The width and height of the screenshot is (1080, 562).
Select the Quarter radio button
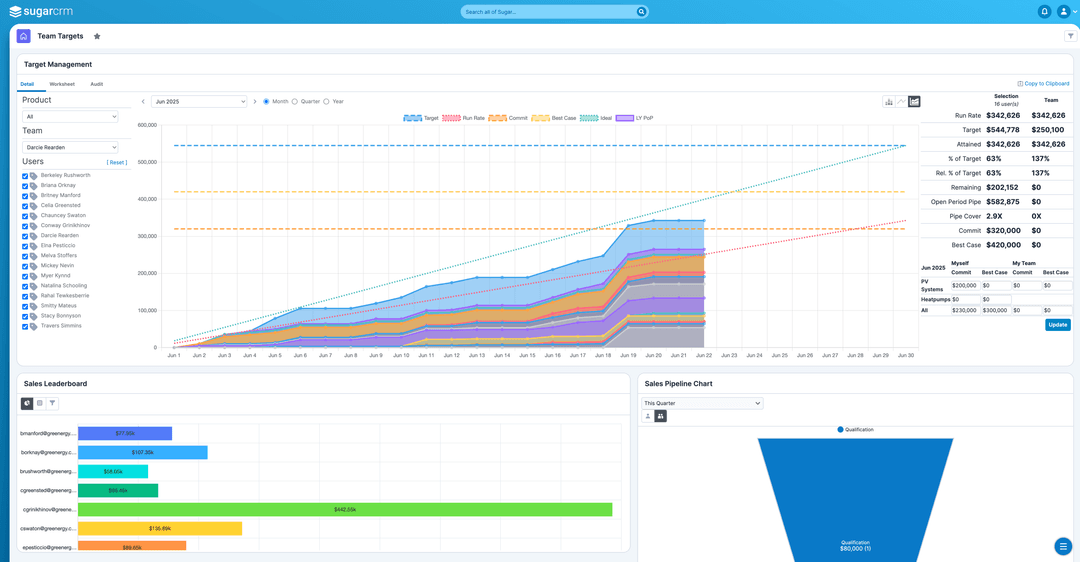click(295, 101)
